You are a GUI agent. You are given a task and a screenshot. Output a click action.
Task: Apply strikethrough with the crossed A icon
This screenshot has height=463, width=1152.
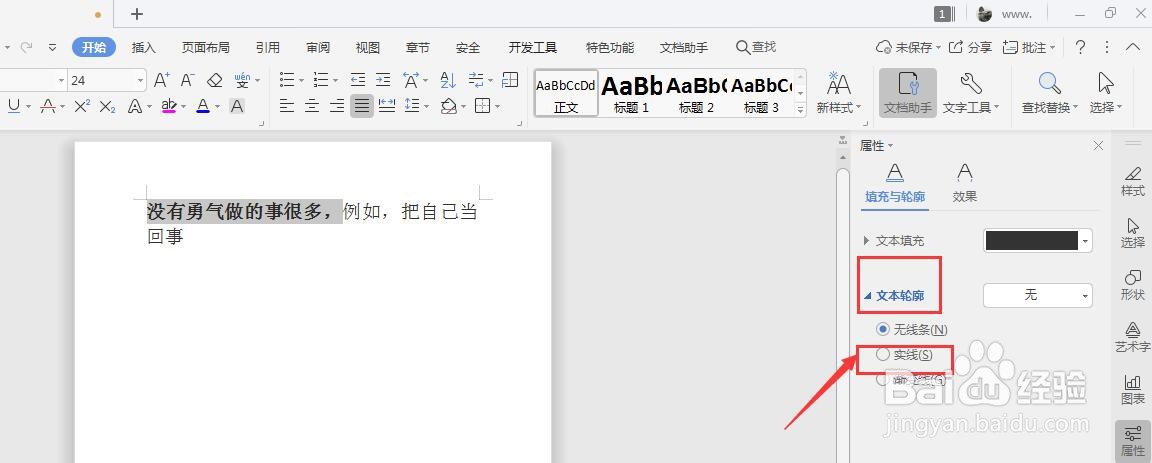pos(48,107)
